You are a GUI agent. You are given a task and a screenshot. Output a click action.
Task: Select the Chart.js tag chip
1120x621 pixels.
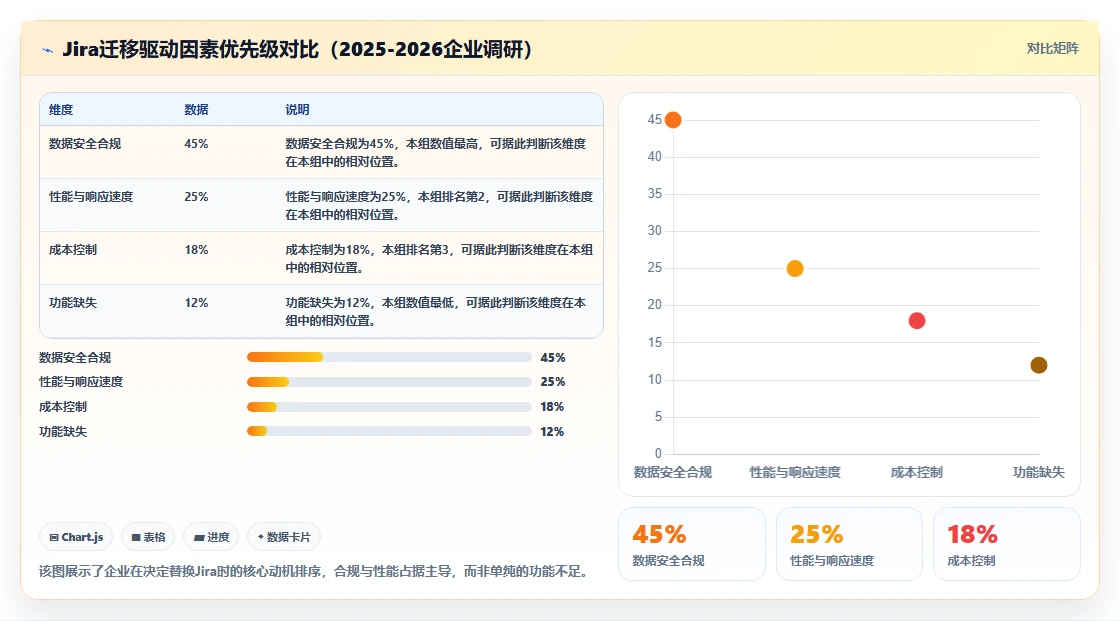76,537
